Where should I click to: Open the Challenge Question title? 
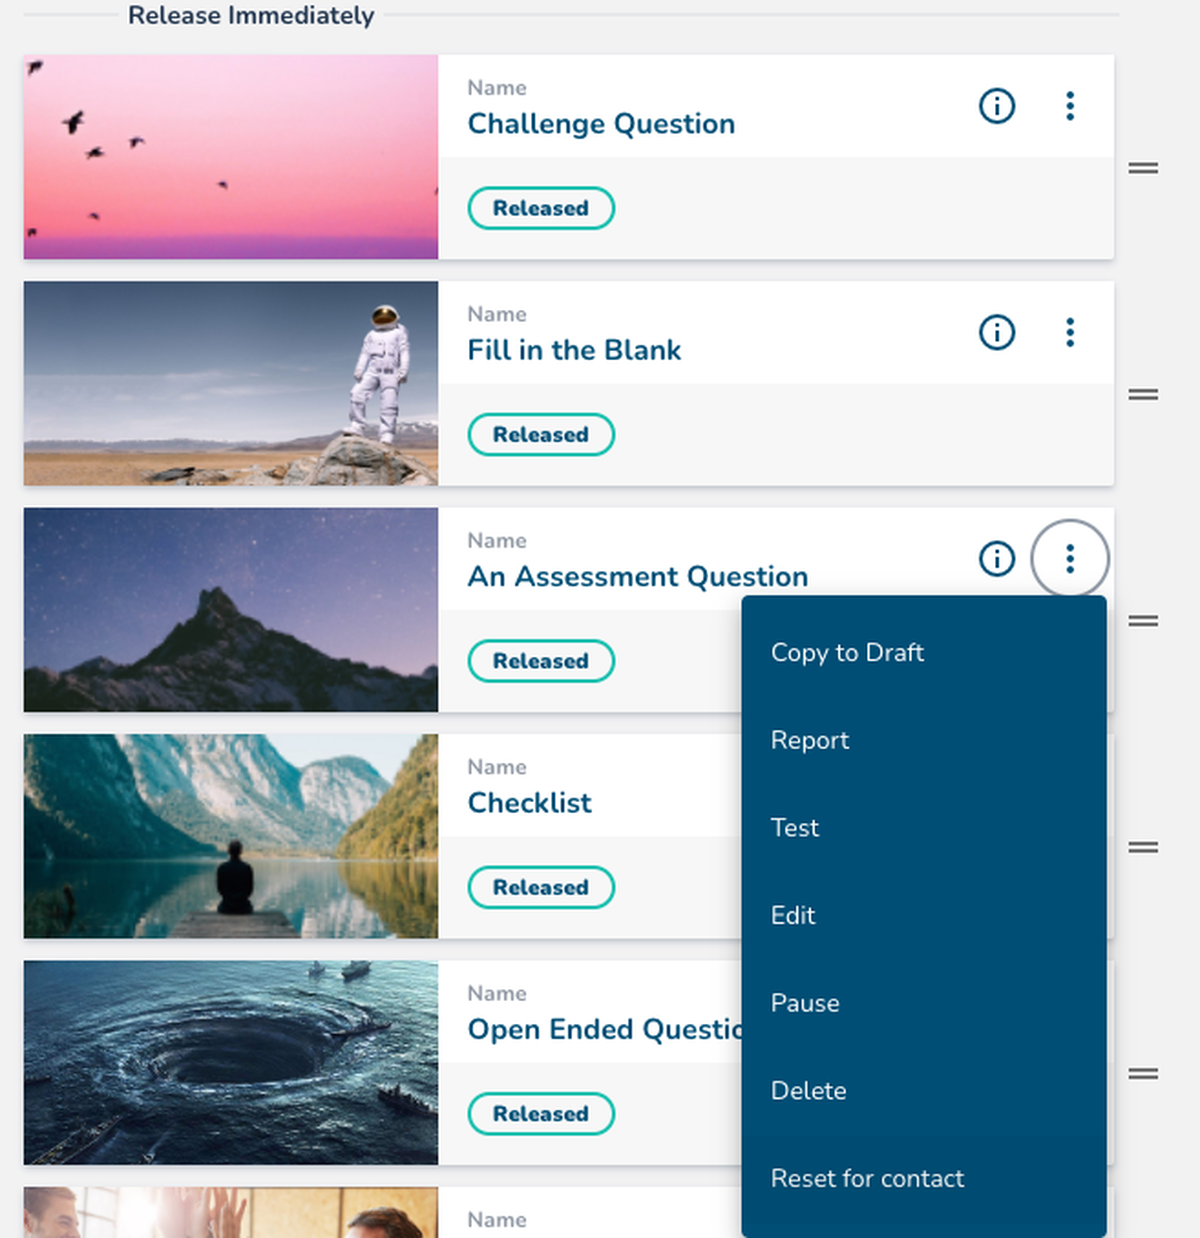(x=601, y=124)
